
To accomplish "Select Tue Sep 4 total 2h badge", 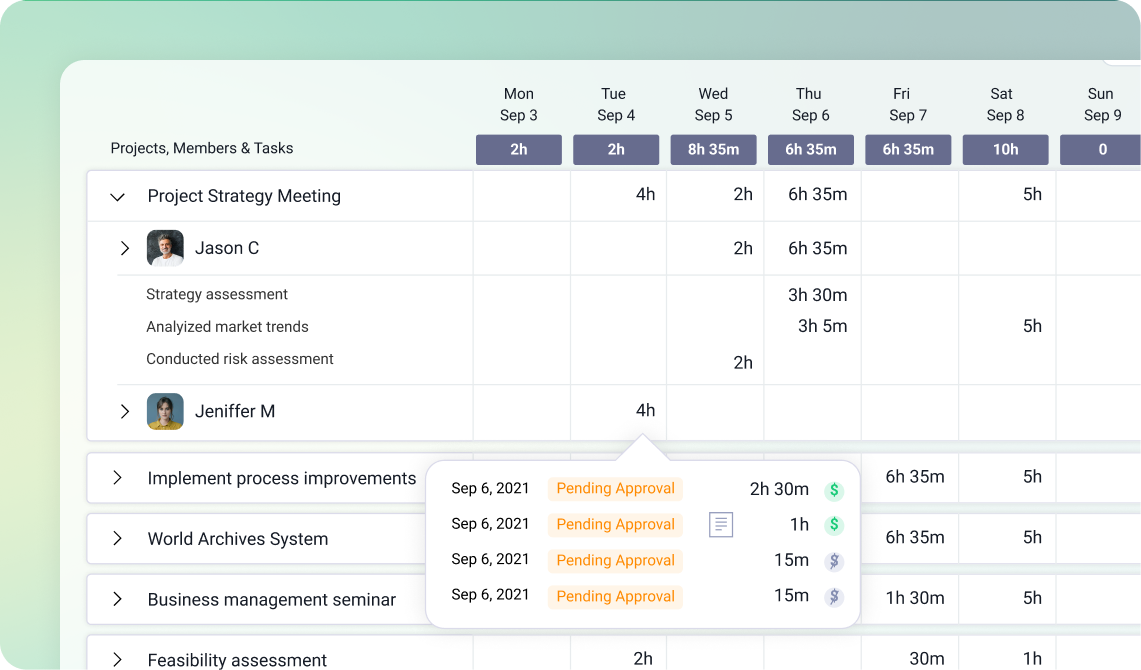I will pyautogui.click(x=616, y=149).
